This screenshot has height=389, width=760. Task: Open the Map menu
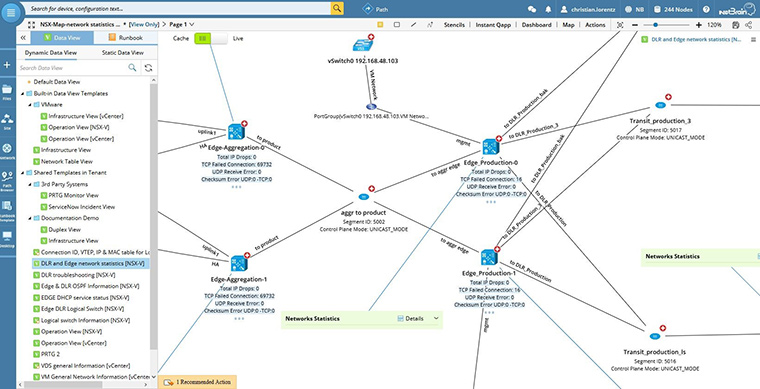click(x=568, y=25)
